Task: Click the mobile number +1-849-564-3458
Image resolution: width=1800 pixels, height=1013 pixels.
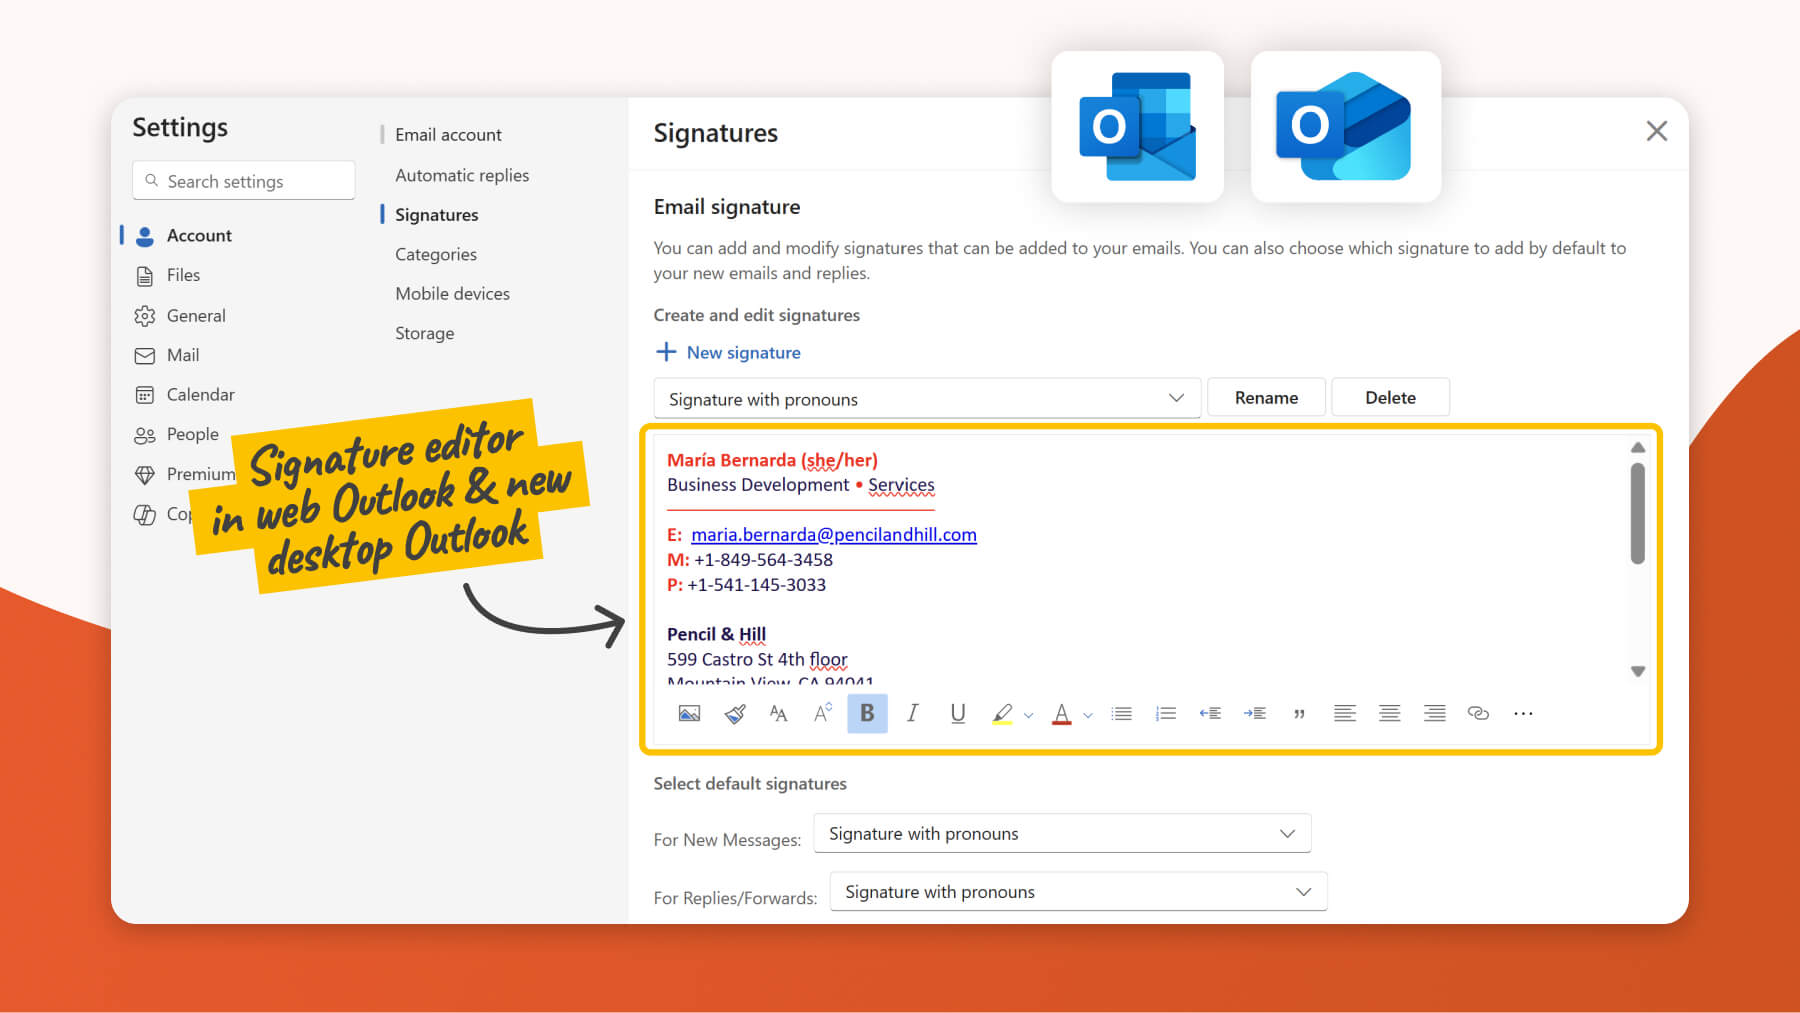Action: point(764,559)
